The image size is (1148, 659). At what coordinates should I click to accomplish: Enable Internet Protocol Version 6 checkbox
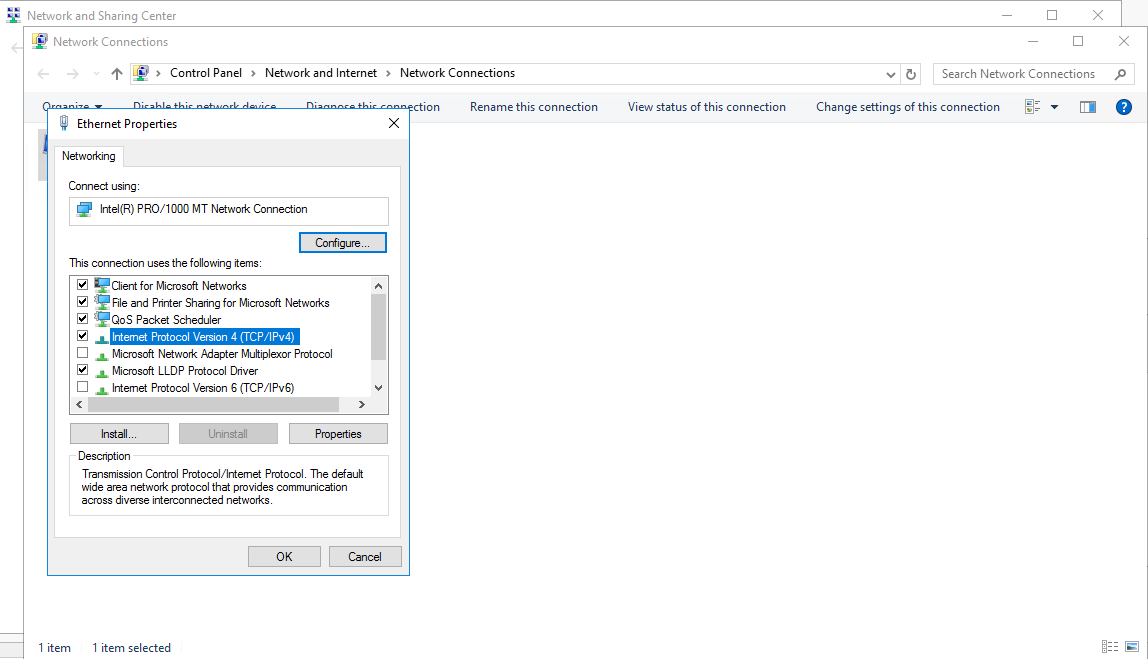pos(83,387)
